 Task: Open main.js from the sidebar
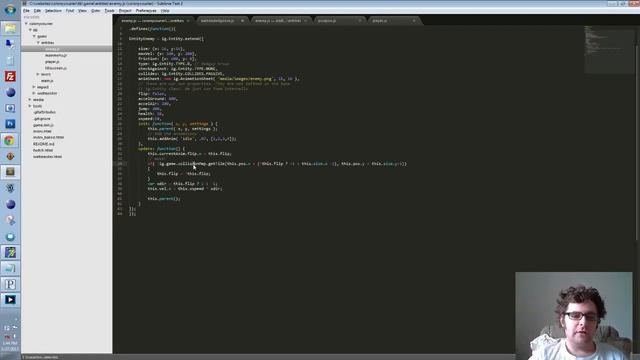47,81
